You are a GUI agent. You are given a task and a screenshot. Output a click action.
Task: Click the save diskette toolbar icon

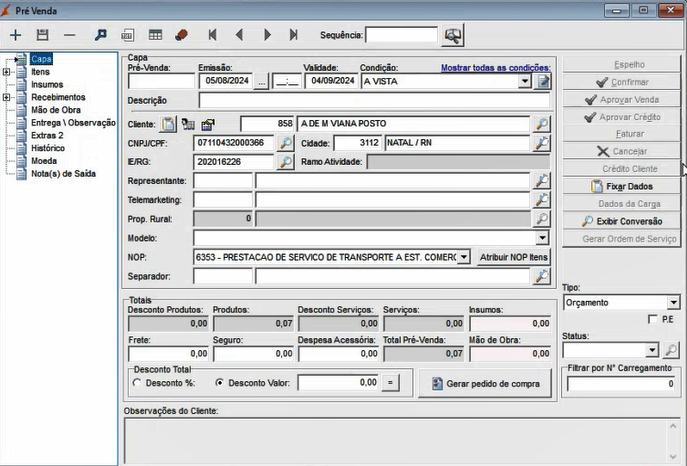42,35
